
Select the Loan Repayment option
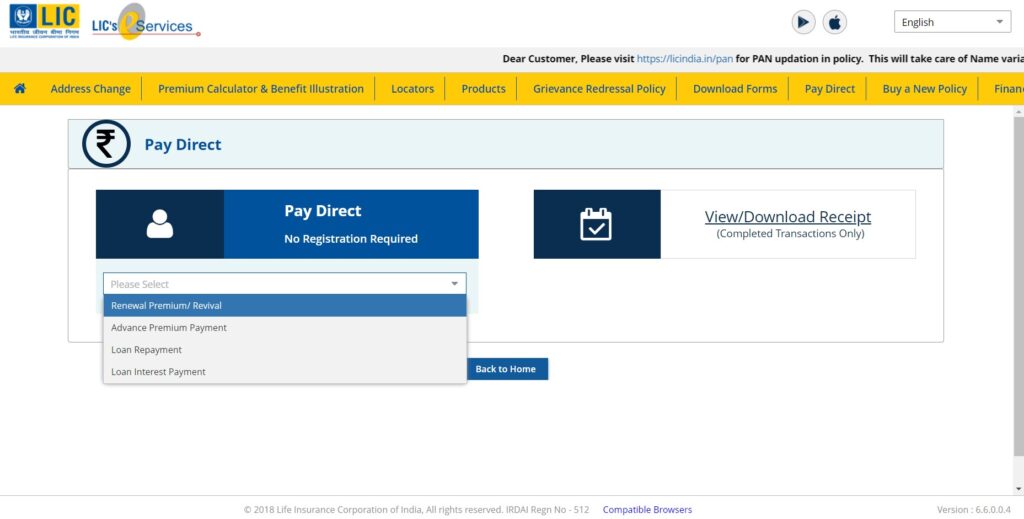pyautogui.click(x=285, y=350)
